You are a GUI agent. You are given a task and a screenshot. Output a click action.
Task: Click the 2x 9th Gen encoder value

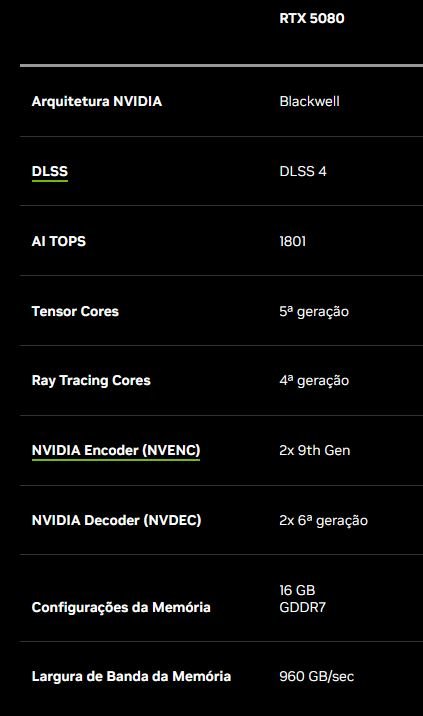coord(315,450)
